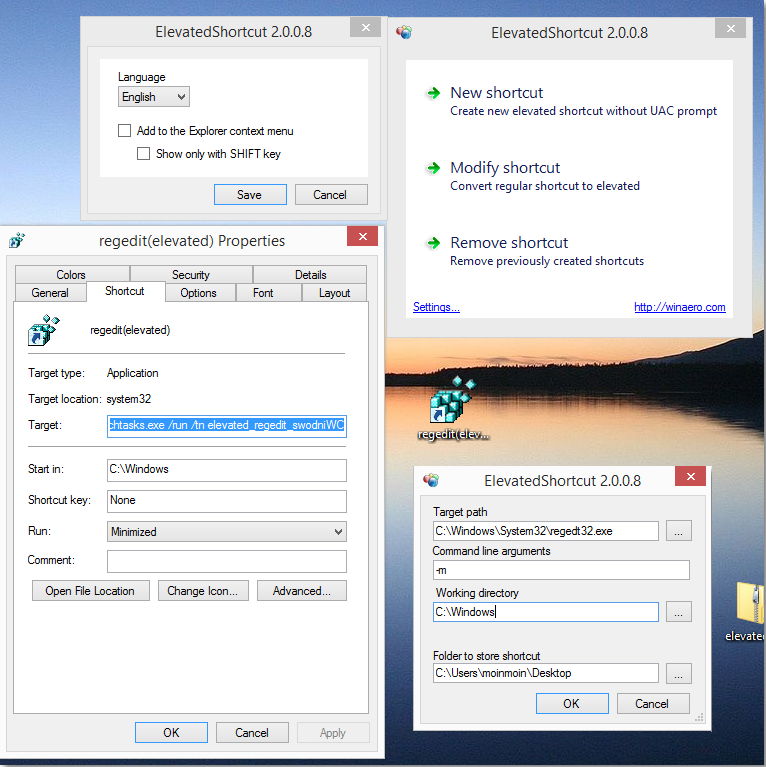Click the Start in field
Viewport: 766px width, 767px height.
(x=226, y=470)
